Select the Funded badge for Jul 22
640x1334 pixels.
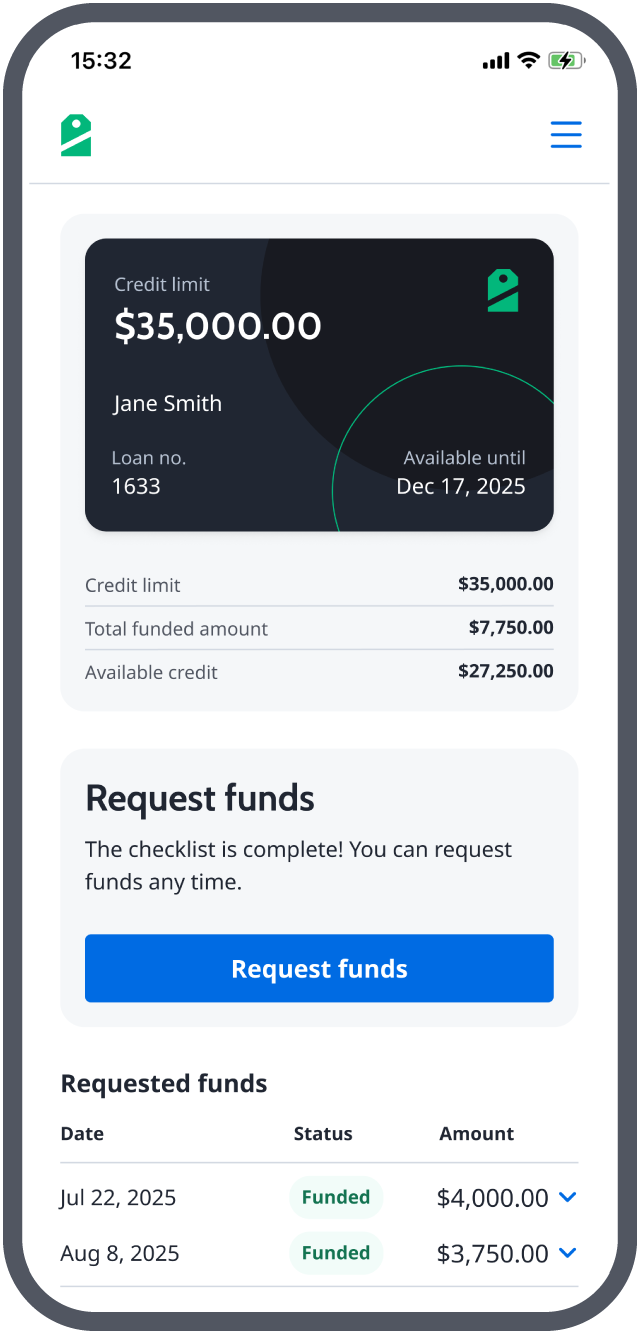click(336, 1197)
